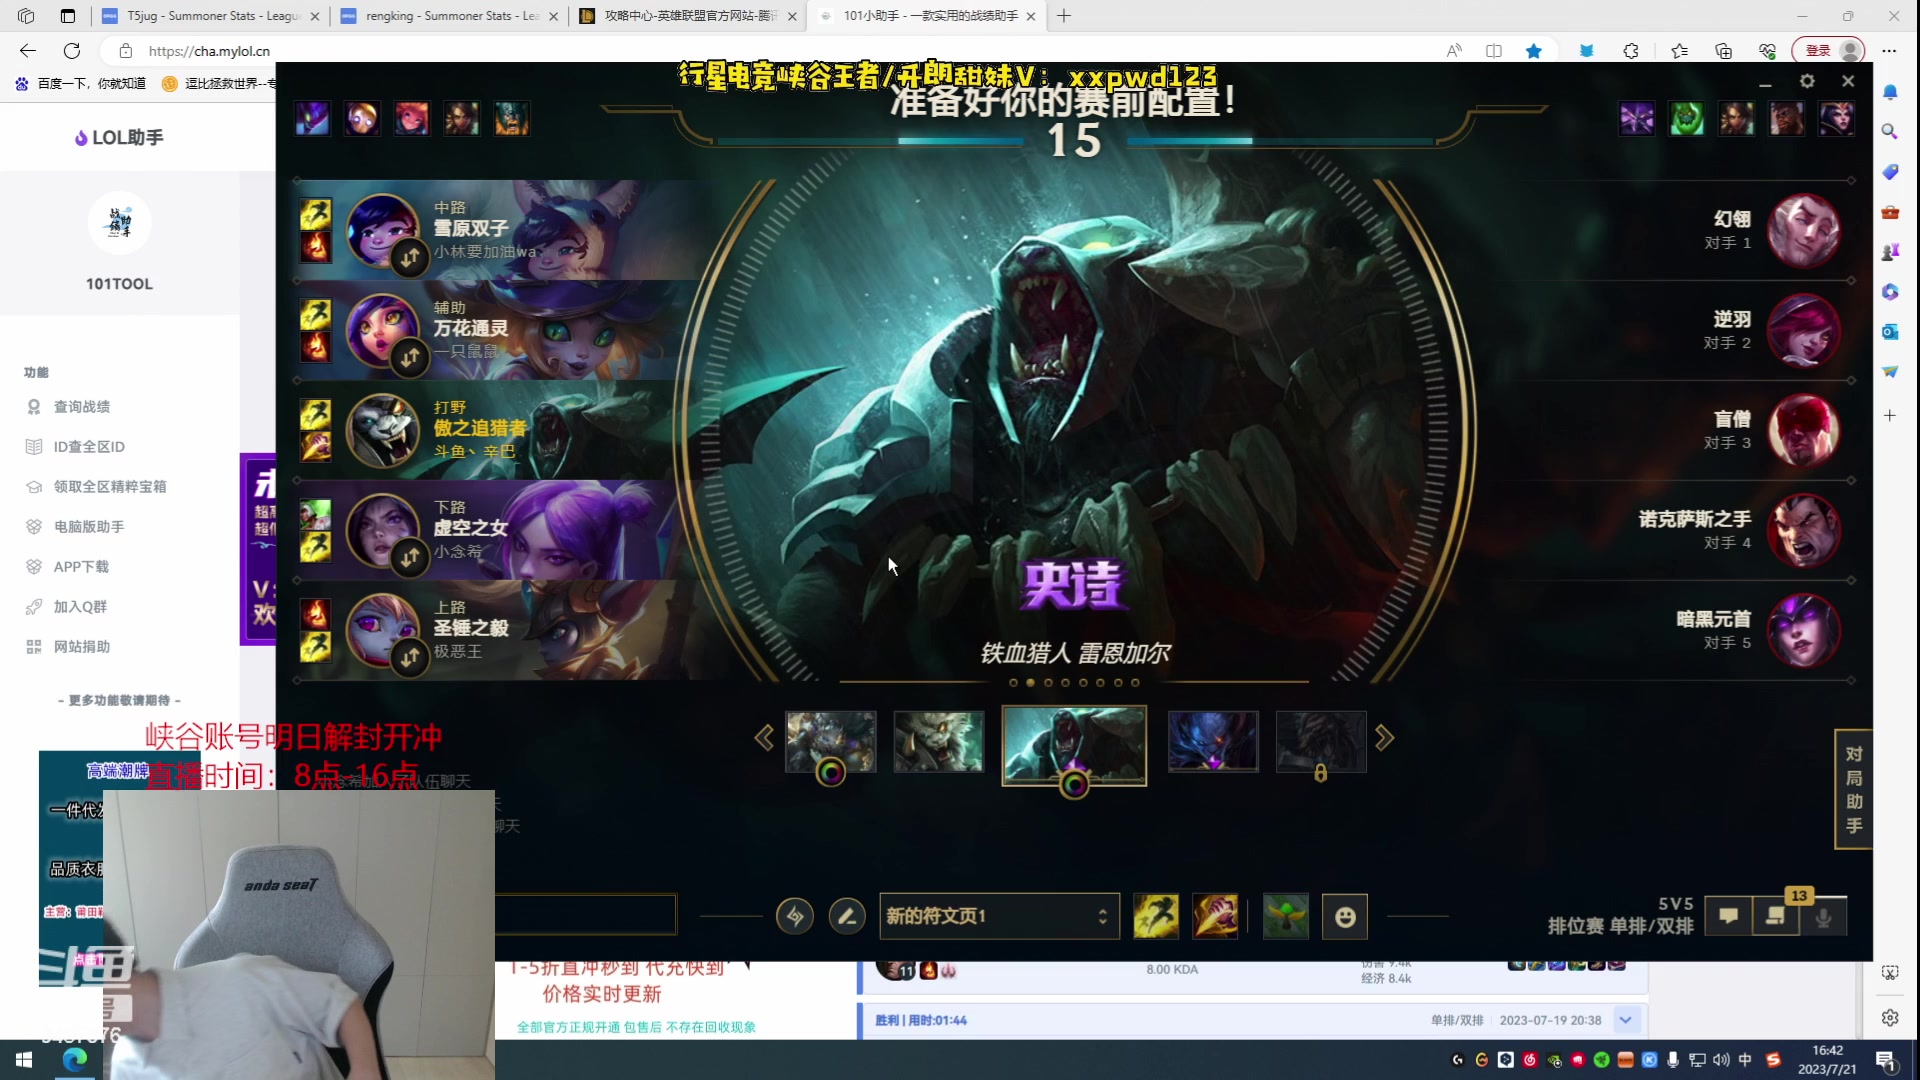
Task: Toggle the Windows taskbar volume icon
Action: 1721,1060
